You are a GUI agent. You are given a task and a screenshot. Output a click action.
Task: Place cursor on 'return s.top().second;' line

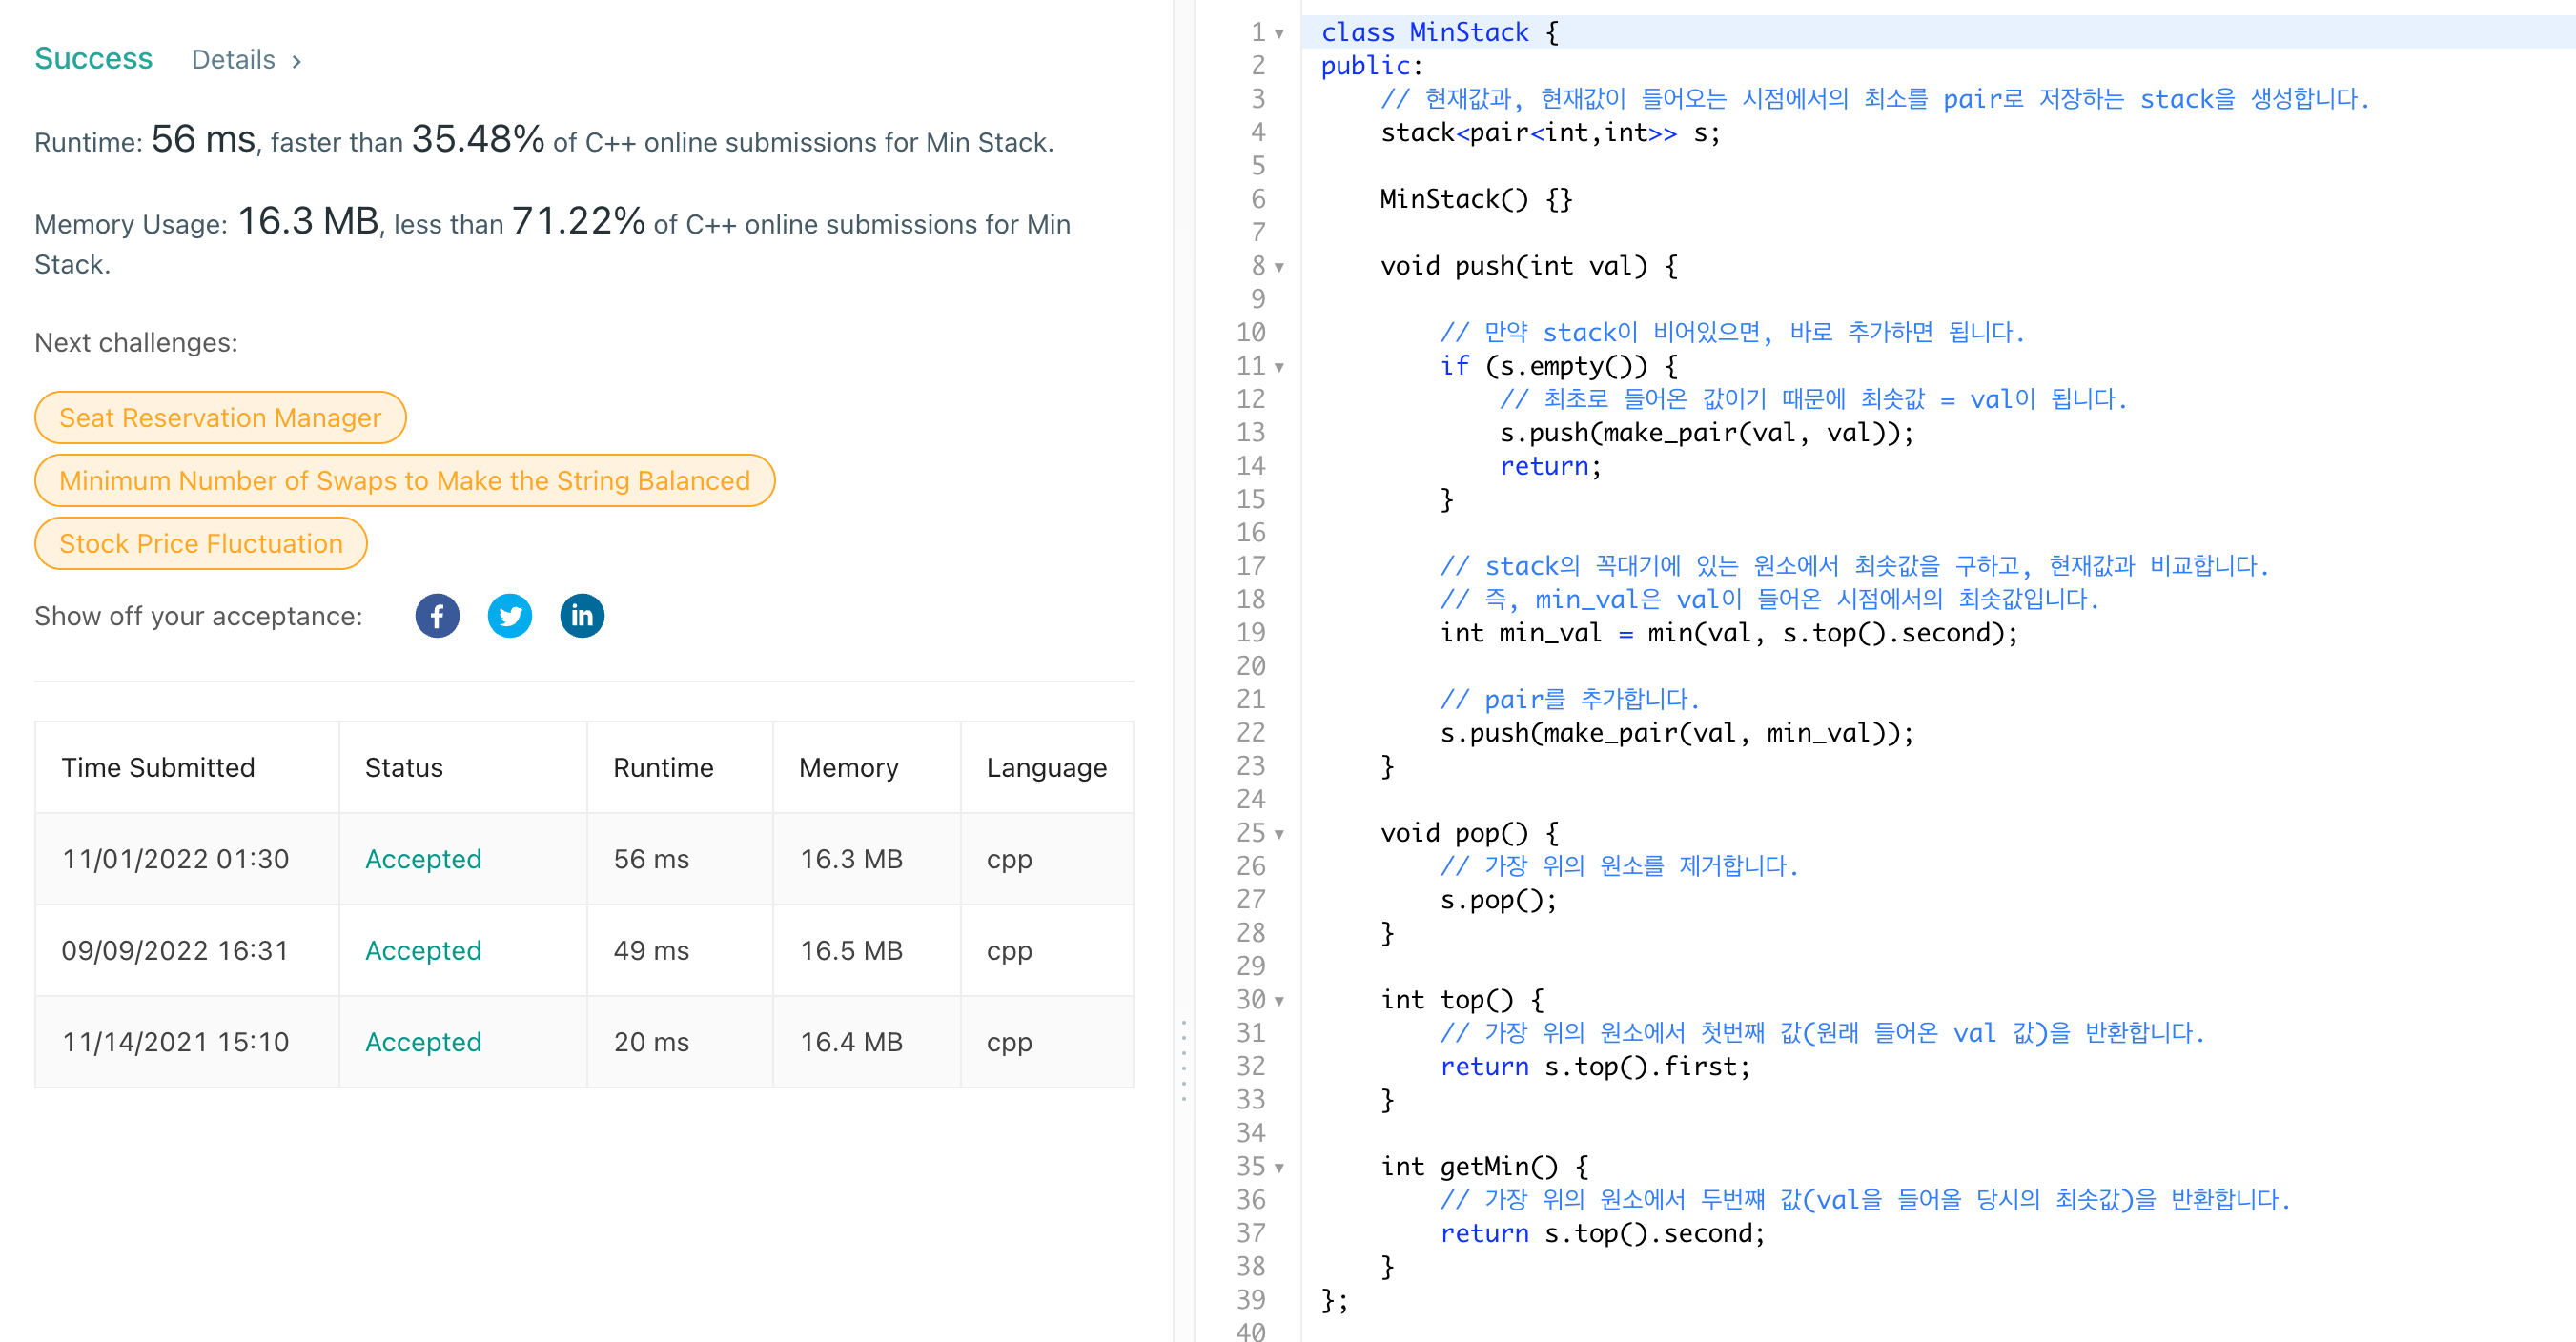pyautogui.click(x=1603, y=1234)
